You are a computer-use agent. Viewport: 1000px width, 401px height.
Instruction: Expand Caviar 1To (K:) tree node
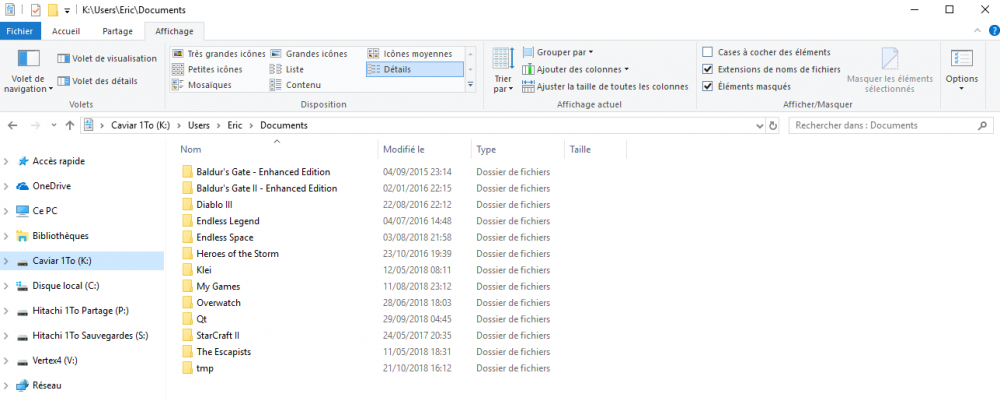[6, 261]
